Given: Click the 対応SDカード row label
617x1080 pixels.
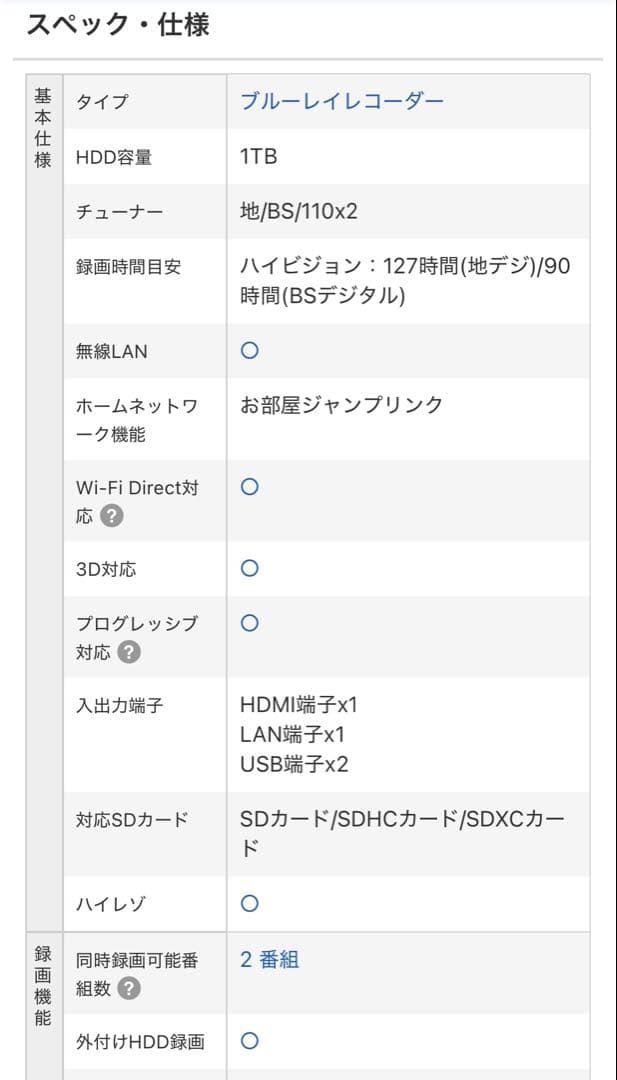Looking at the screenshot, I should [132, 820].
